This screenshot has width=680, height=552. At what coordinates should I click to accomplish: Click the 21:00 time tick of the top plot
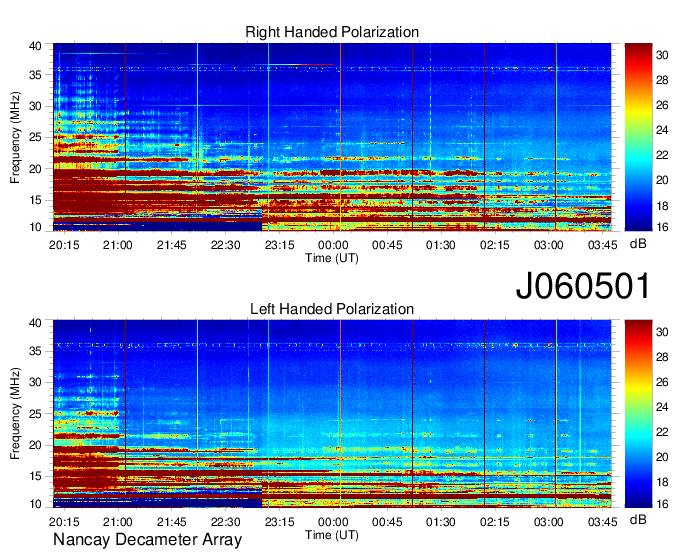(x=118, y=245)
